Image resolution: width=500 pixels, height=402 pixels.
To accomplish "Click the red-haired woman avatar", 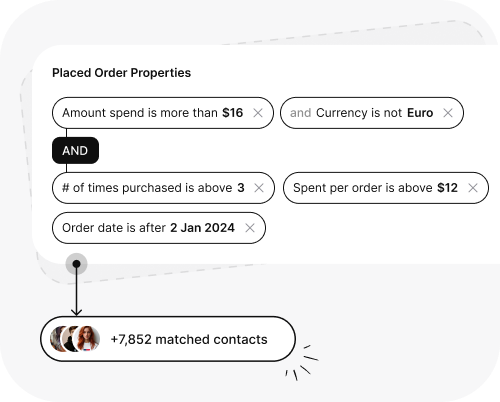I will point(87,339).
